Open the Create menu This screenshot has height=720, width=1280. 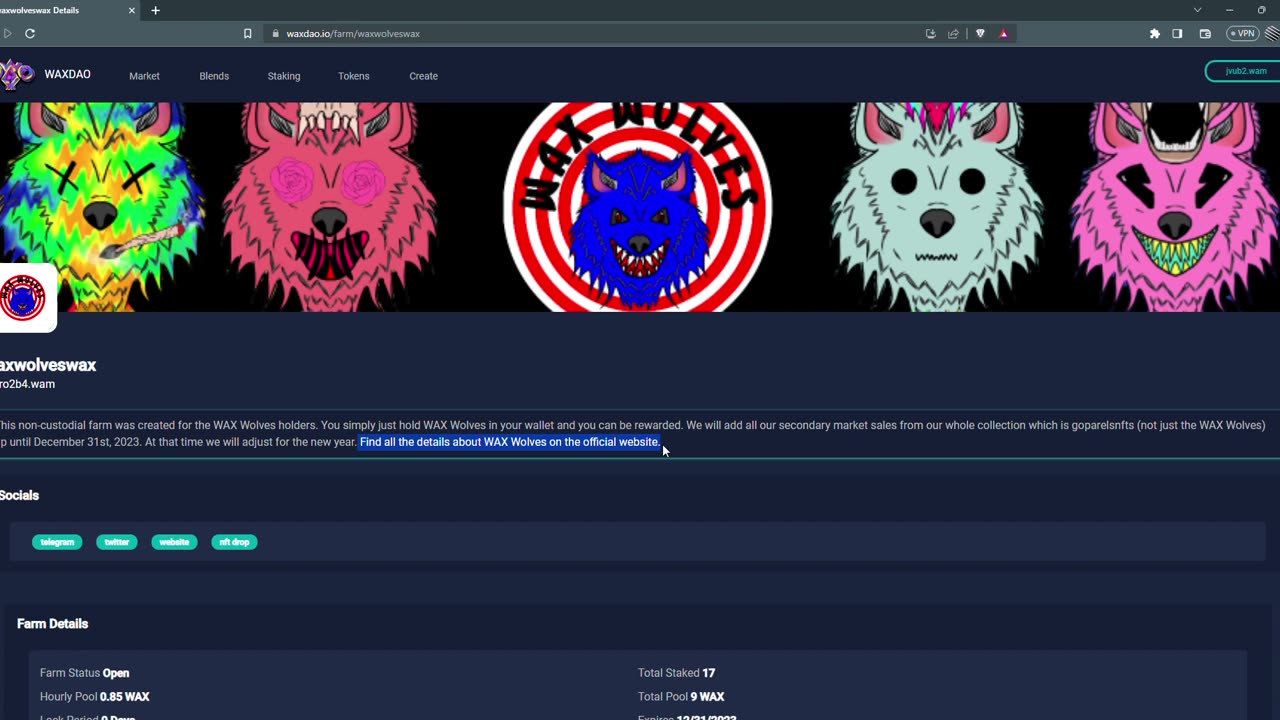click(423, 76)
